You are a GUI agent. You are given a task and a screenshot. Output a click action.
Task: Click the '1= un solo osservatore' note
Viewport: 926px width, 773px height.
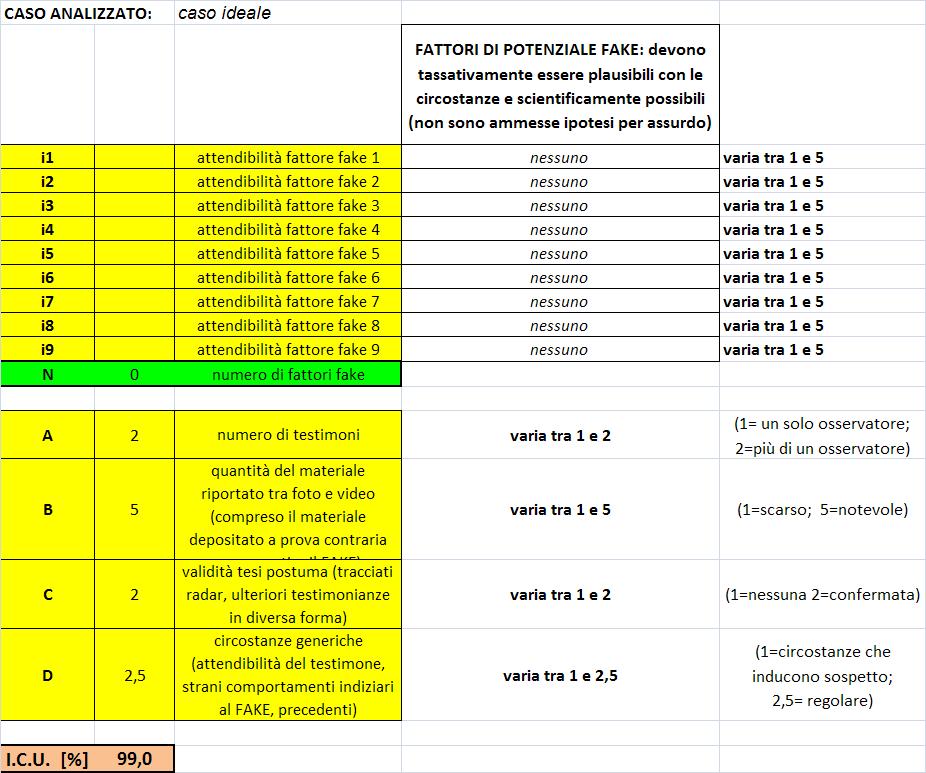click(x=822, y=436)
